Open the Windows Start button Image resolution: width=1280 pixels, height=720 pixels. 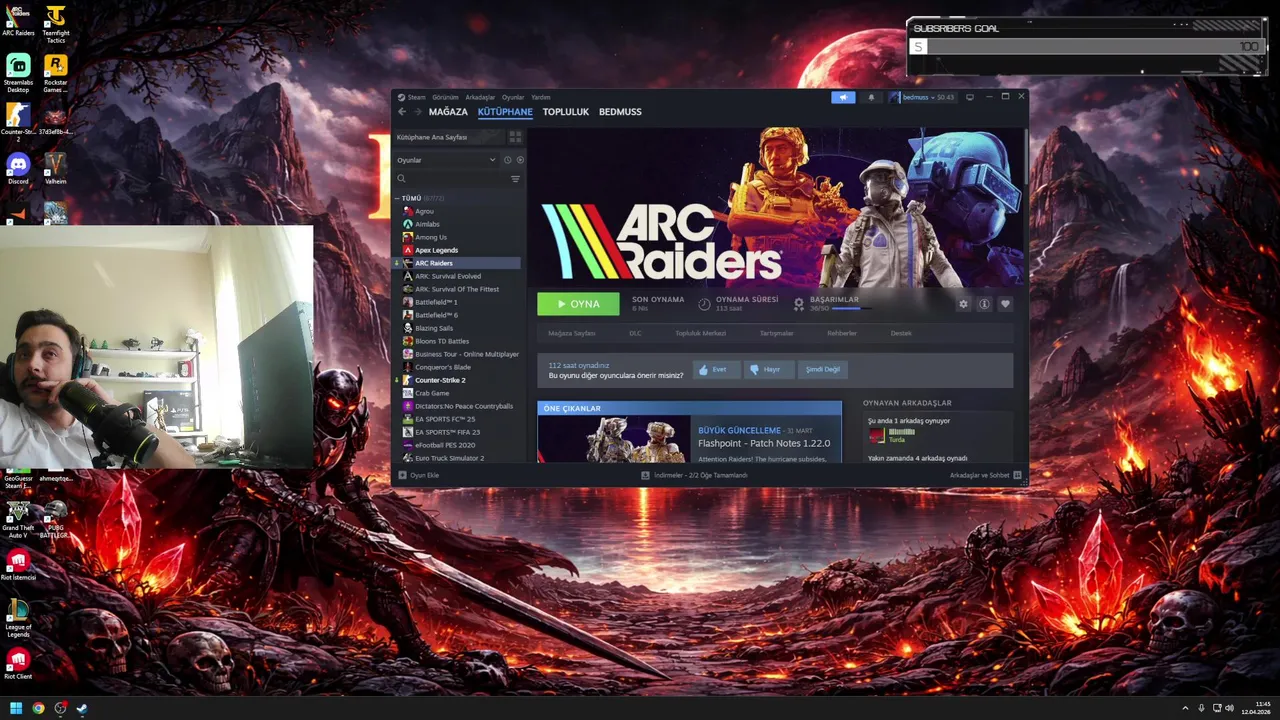(16, 708)
